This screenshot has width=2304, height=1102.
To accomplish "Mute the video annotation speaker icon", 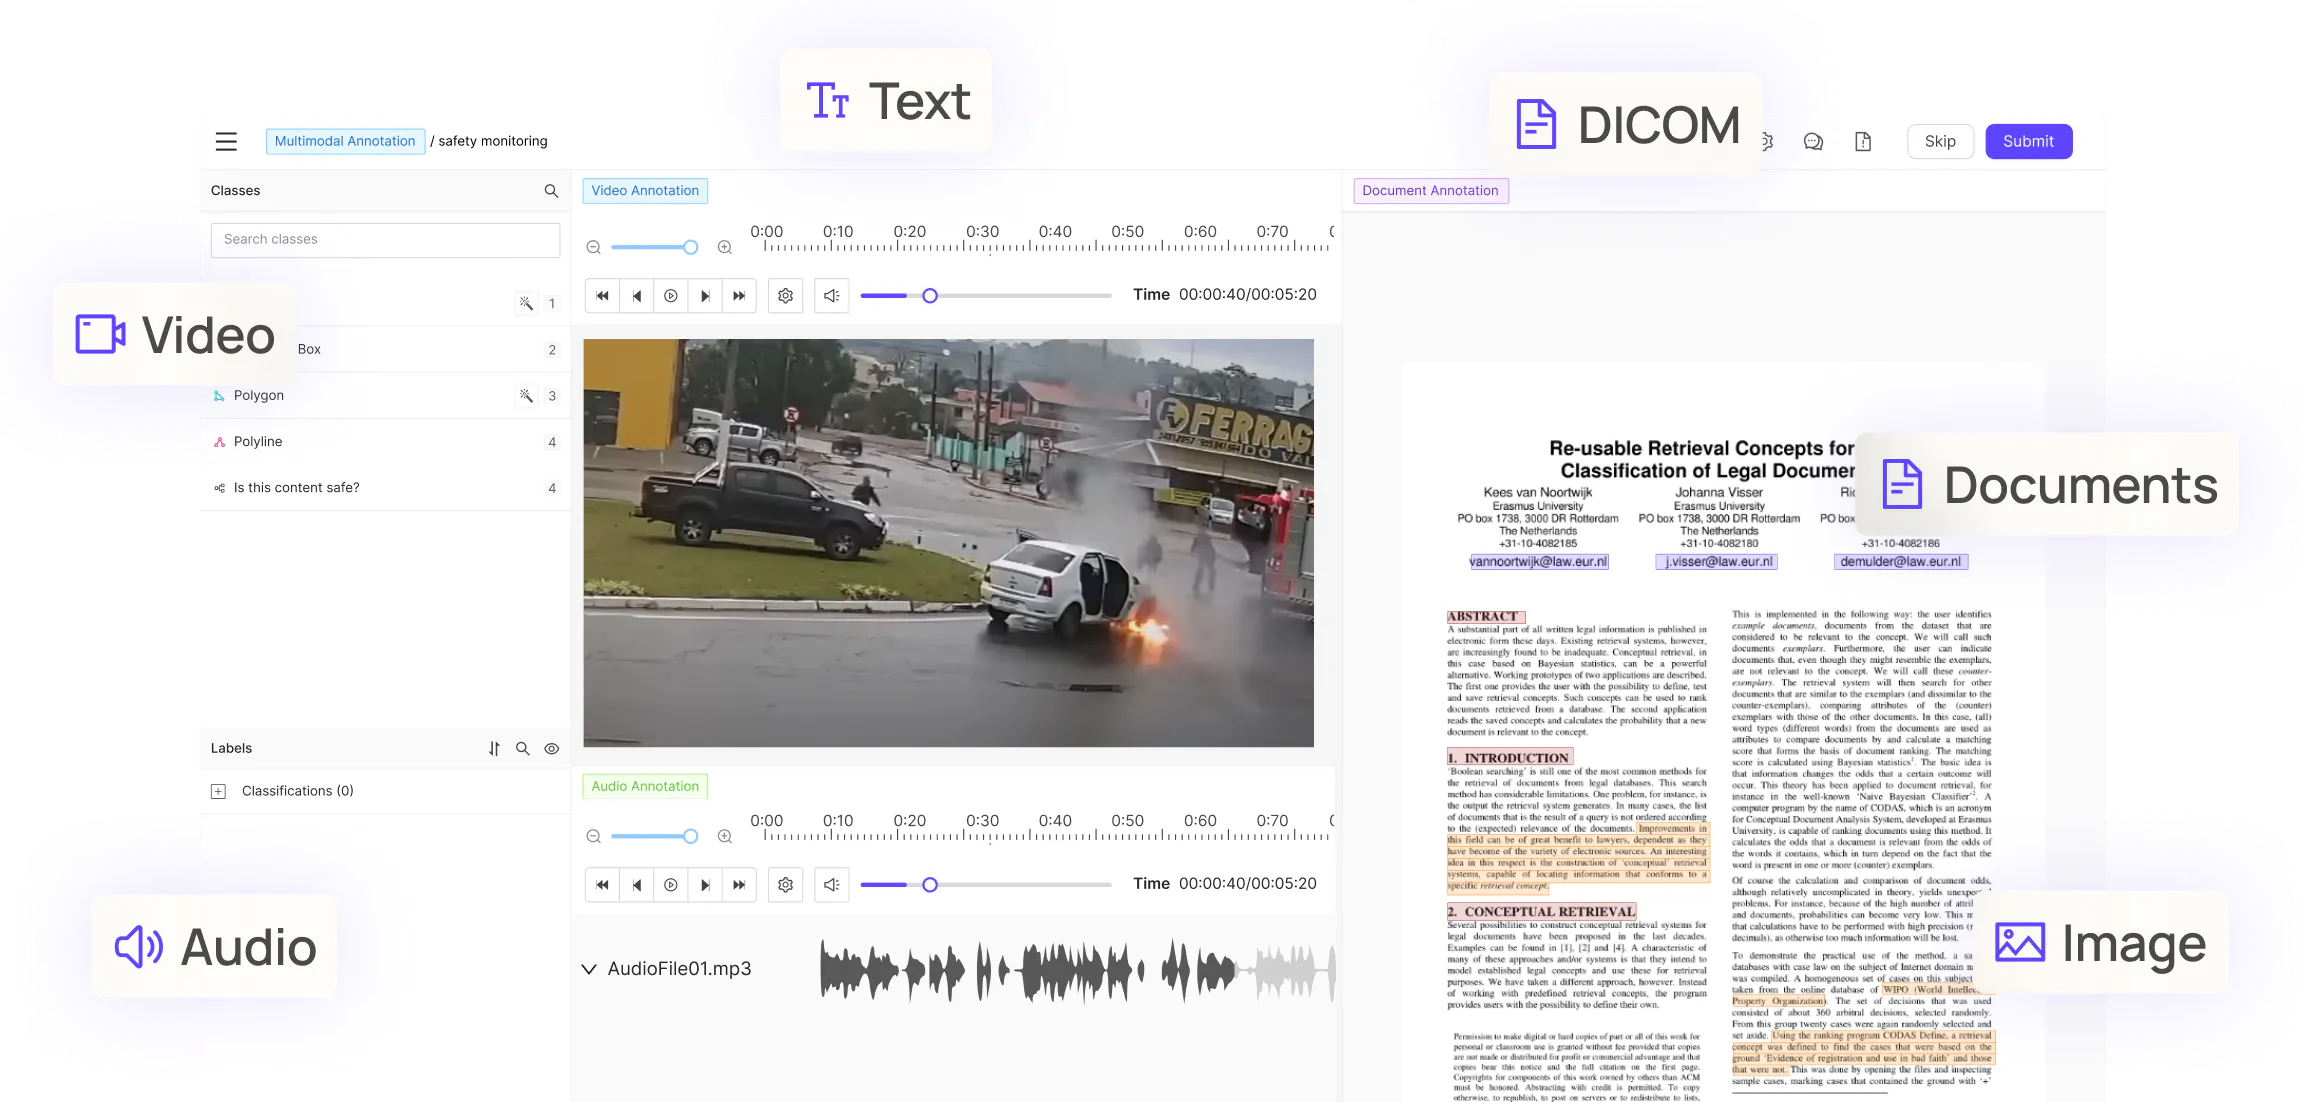I will (831, 296).
